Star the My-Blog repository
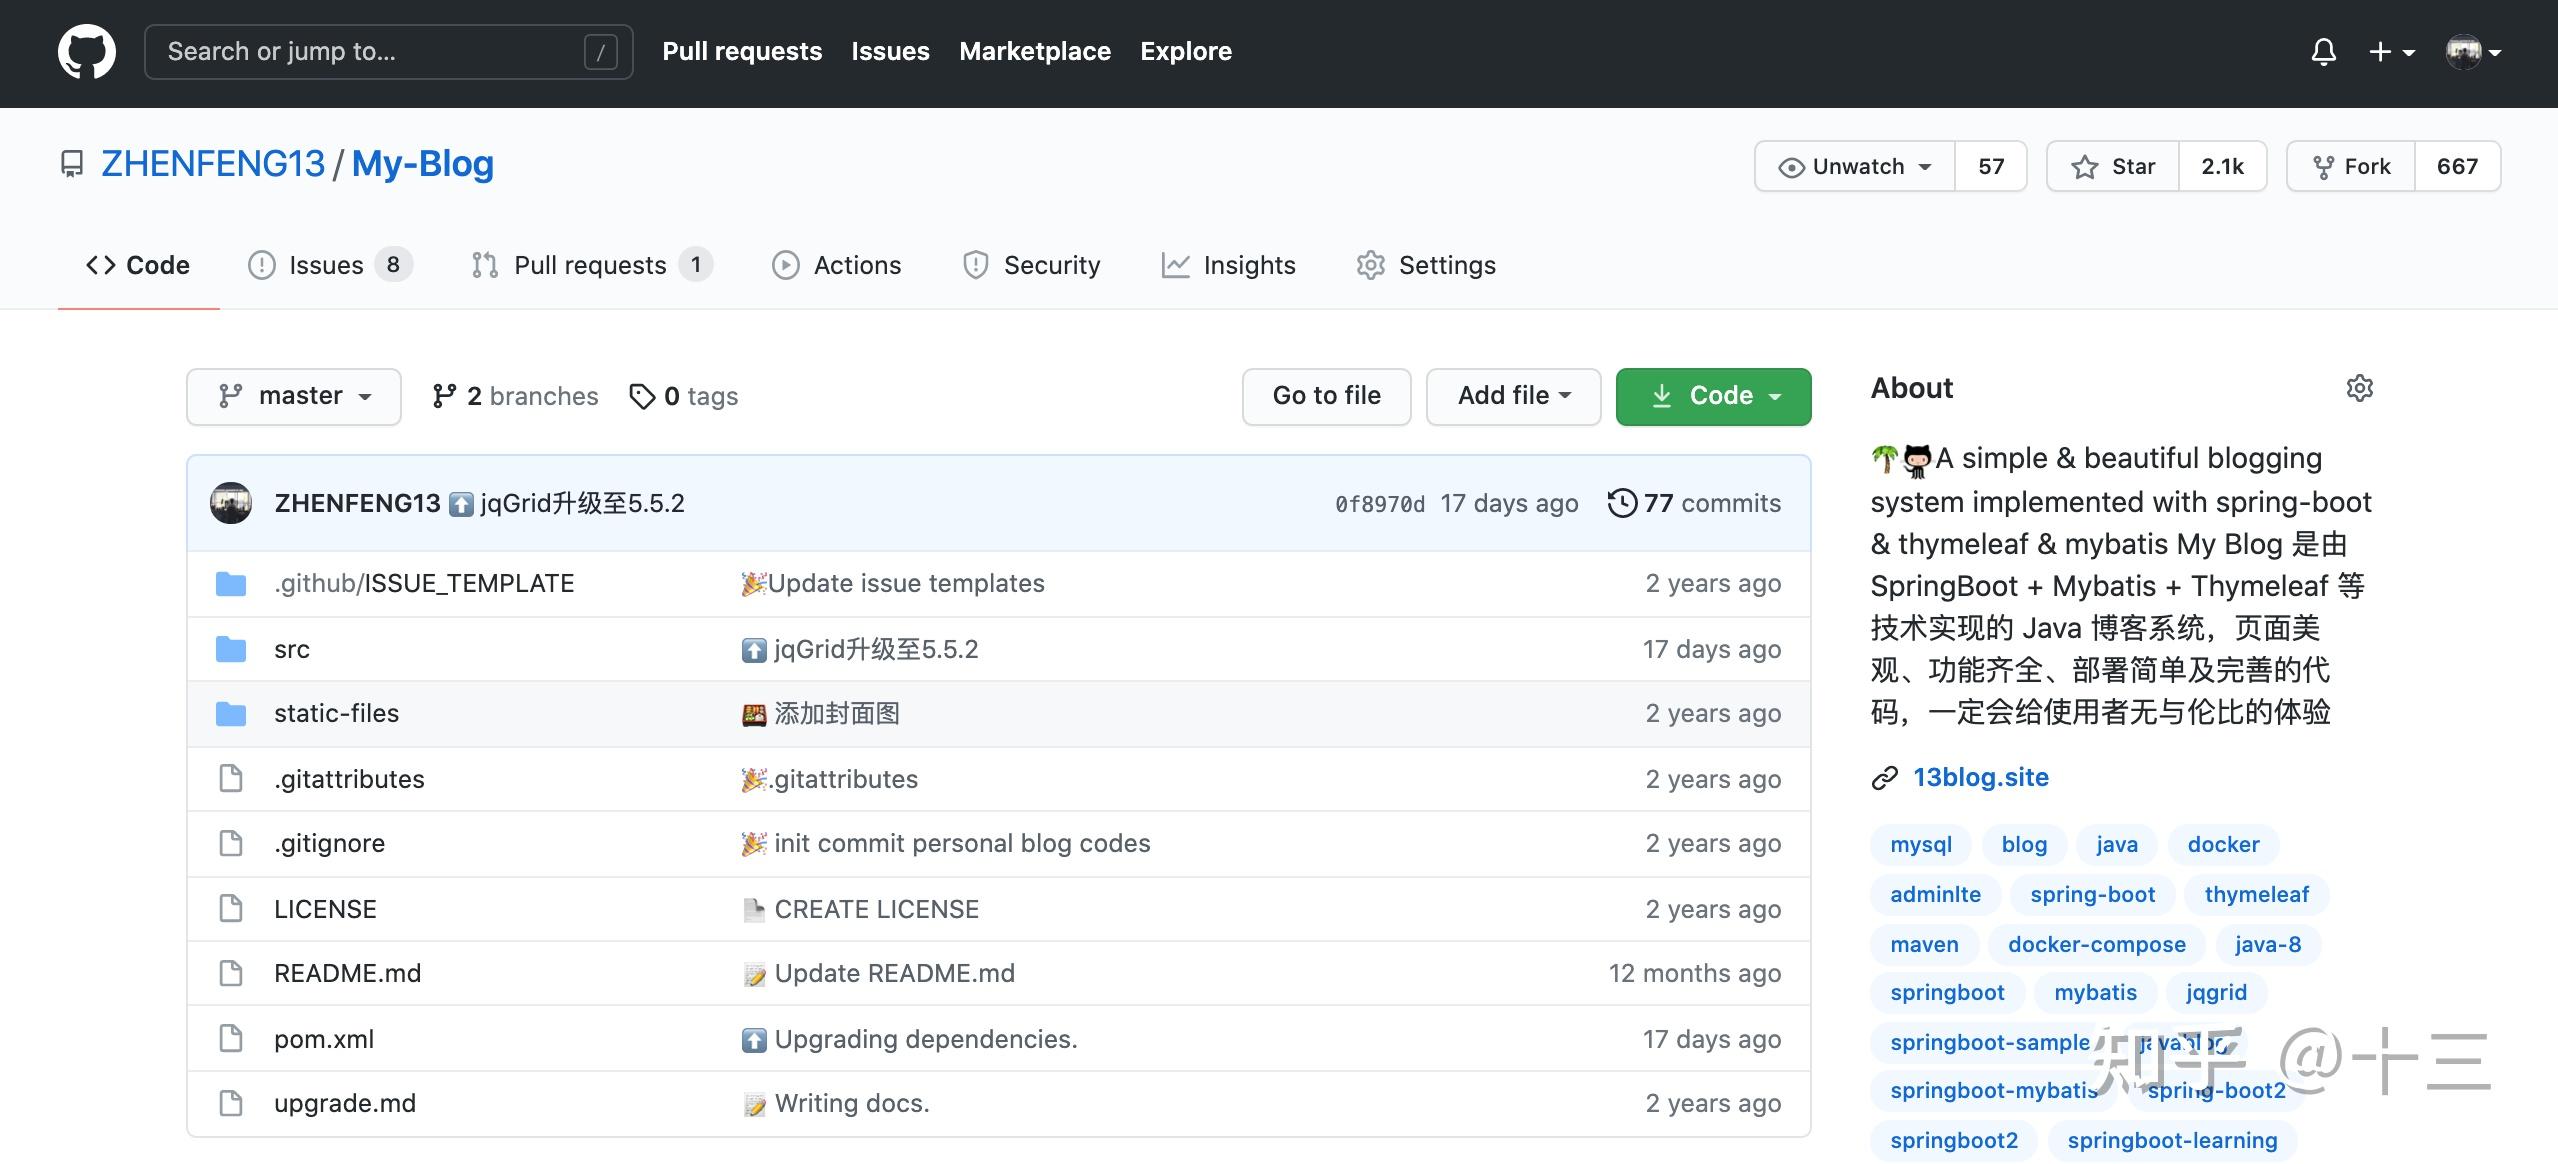The image size is (2558, 1164). coord(2113,166)
